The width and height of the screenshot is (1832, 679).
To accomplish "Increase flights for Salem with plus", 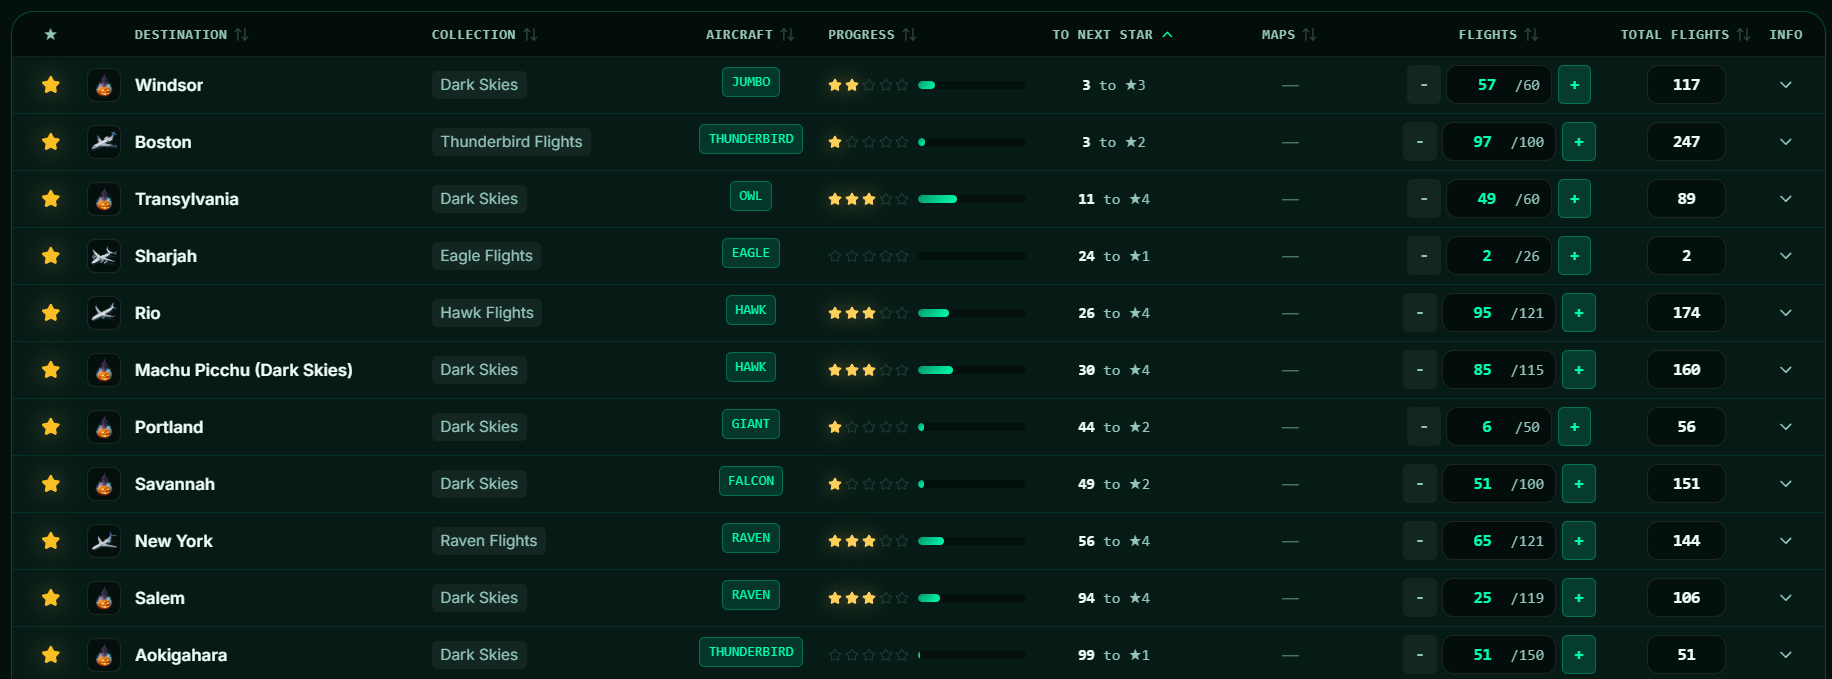I will pos(1579,598).
